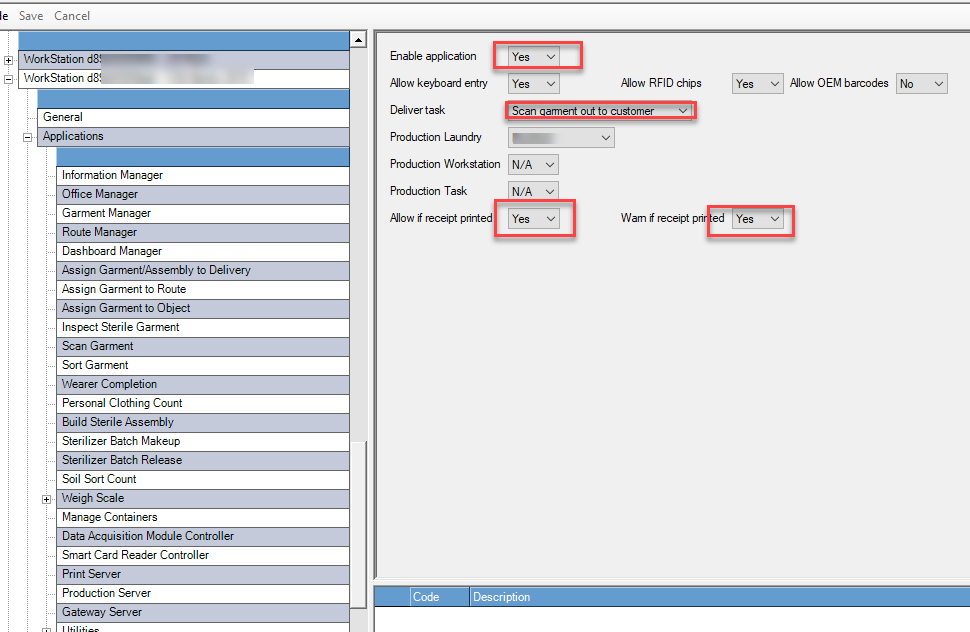The height and width of the screenshot is (632, 970).
Task: Open the Allow if receipt printed dropdown
Action: [535, 217]
